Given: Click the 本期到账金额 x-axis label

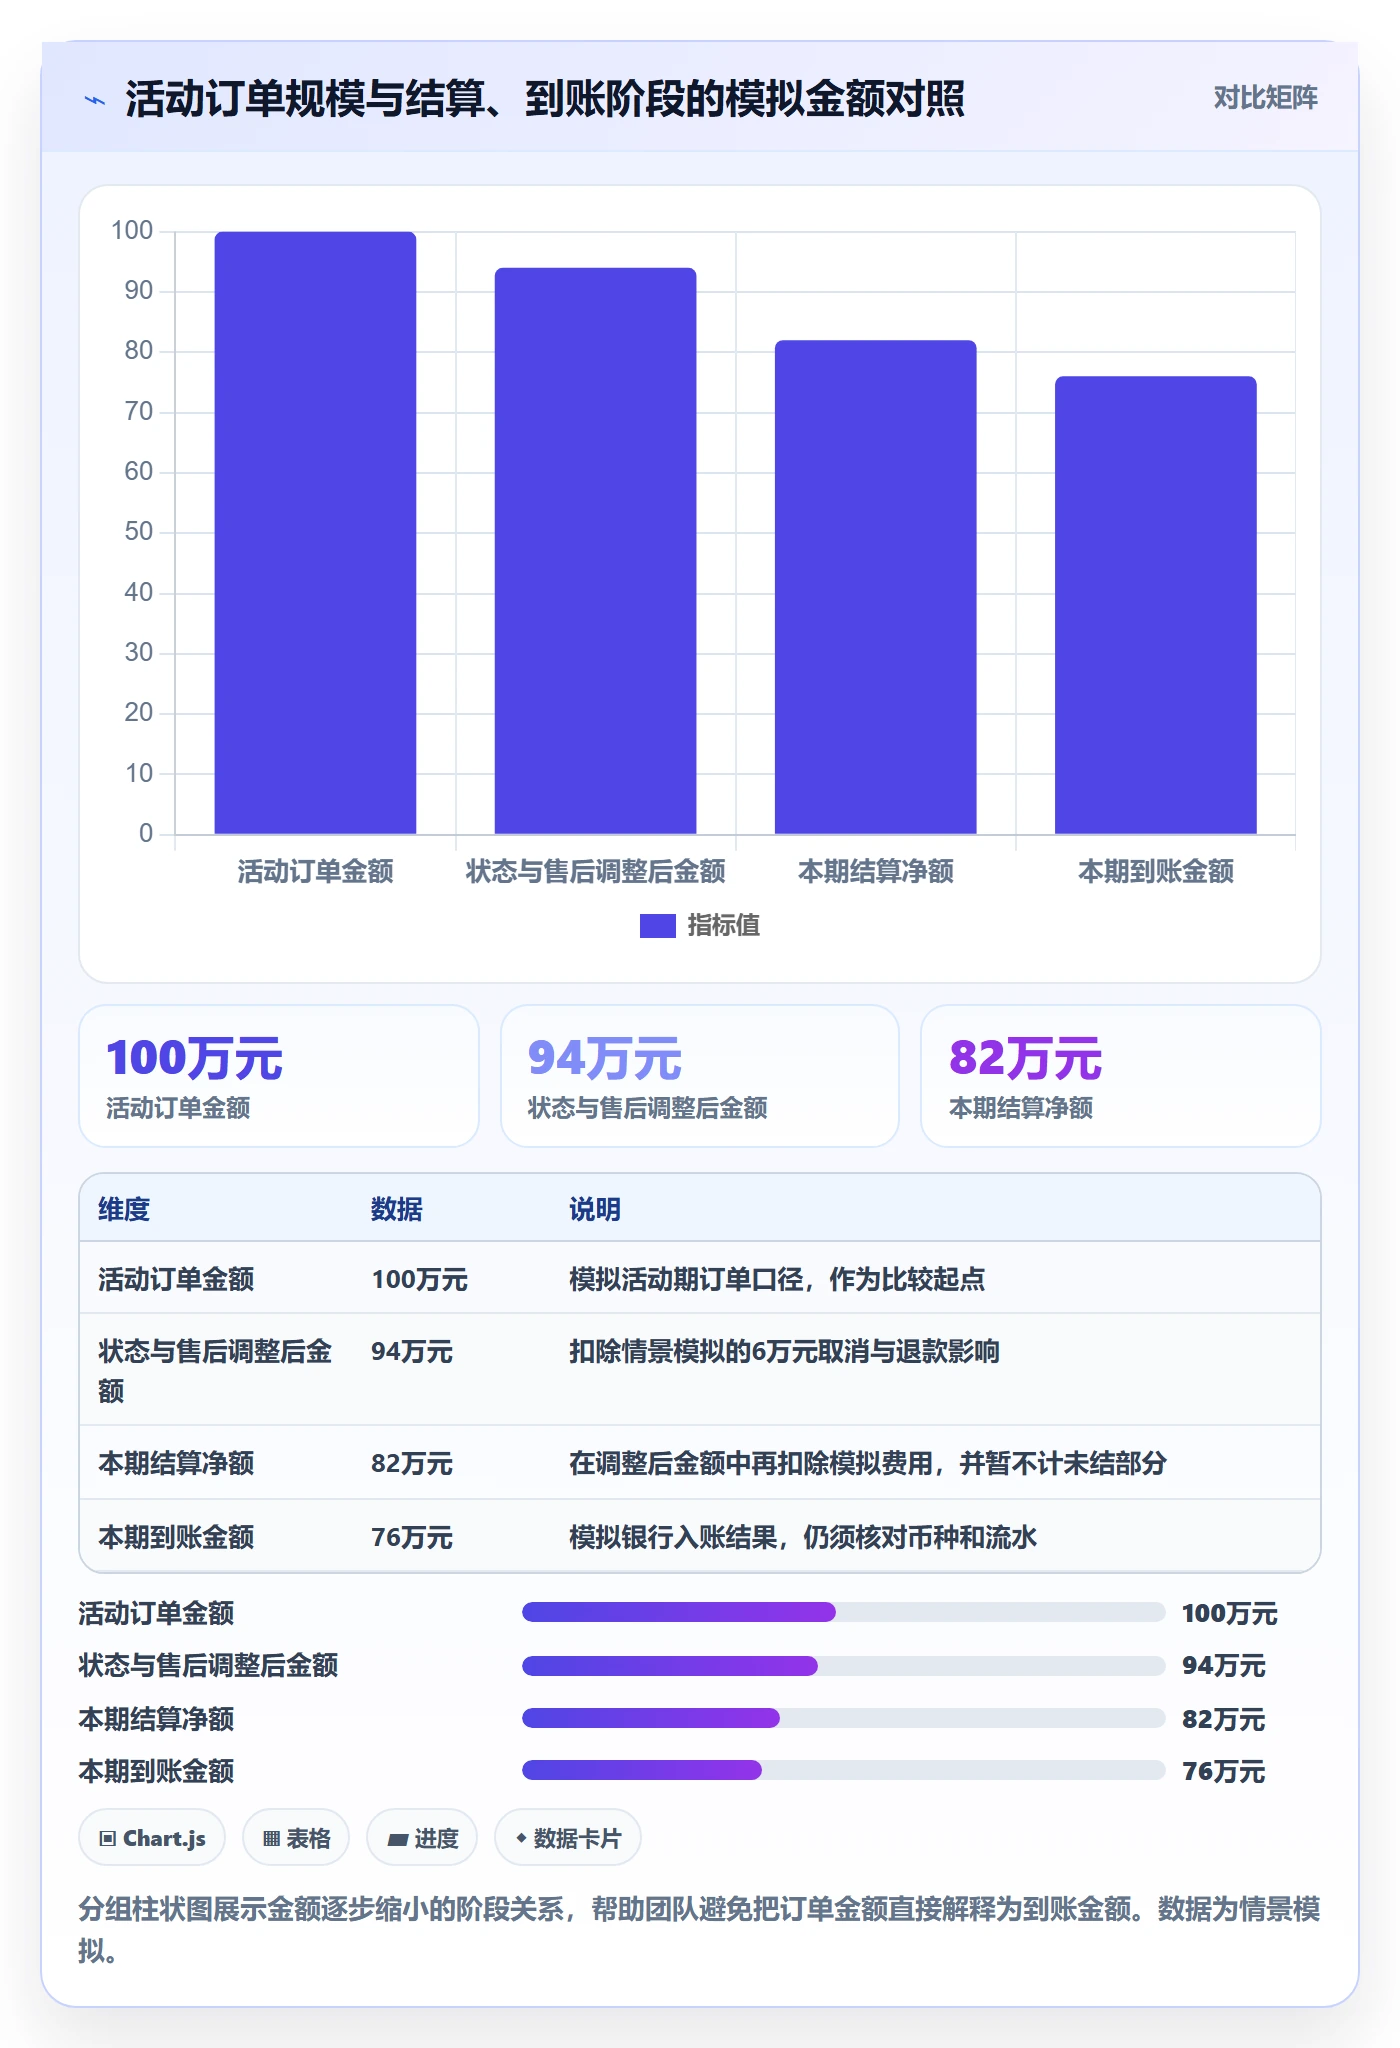Looking at the screenshot, I should 1155,872.
